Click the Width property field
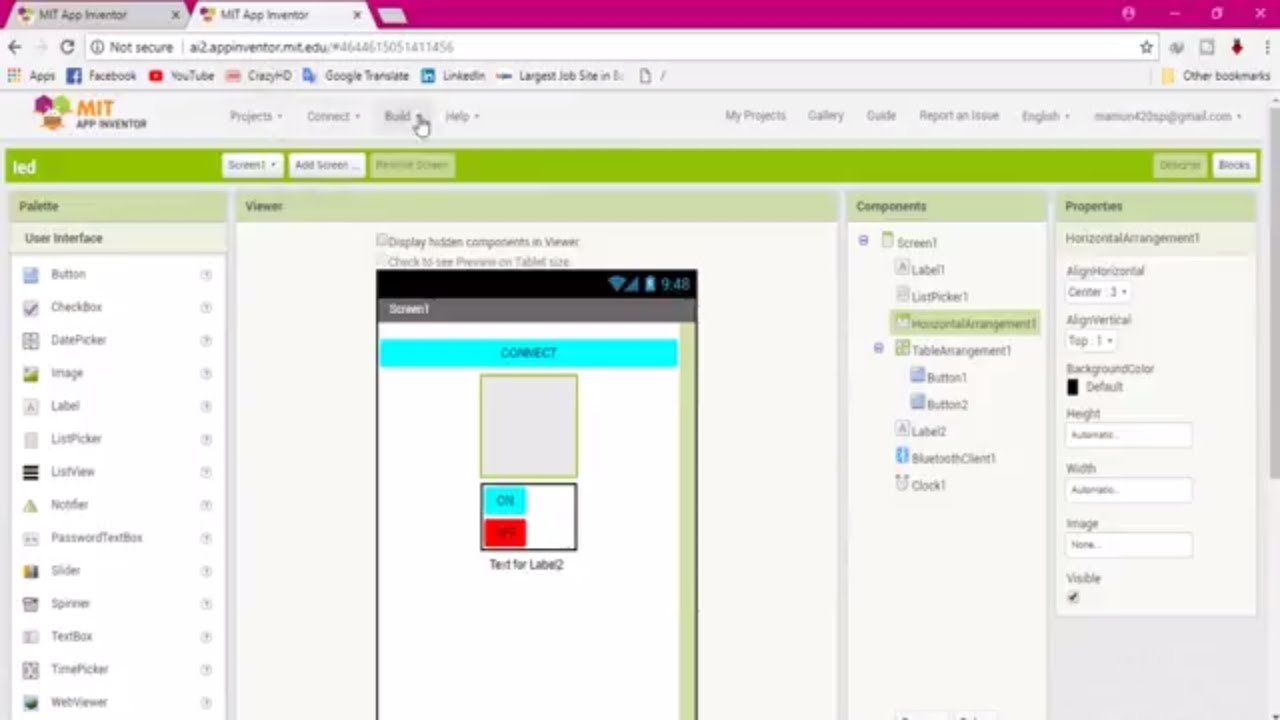This screenshot has width=1280, height=720. click(x=1129, y=490)
